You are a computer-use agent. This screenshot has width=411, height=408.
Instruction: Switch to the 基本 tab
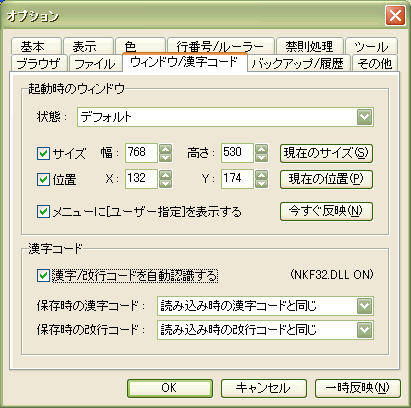pyautogui.click(x=36, y=46)
